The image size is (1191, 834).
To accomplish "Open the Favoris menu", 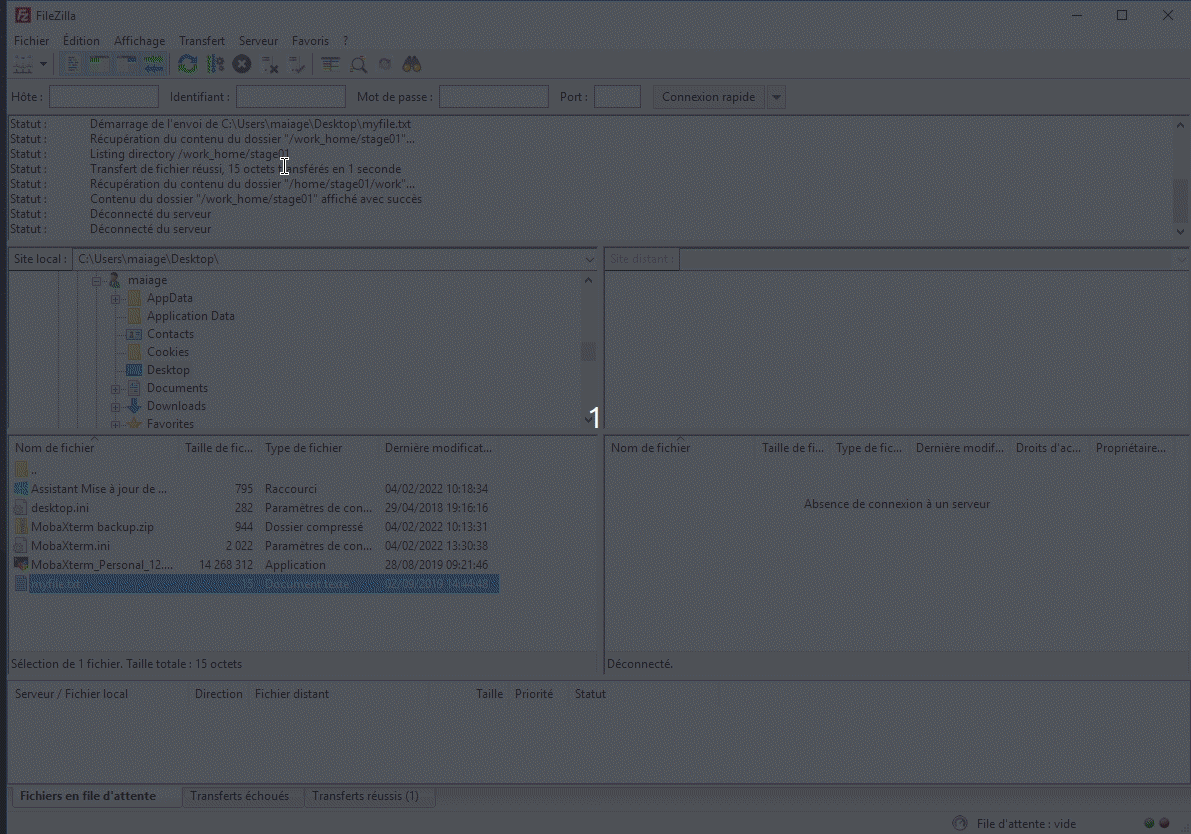I will pyautogui.click(x=310, y=41).
